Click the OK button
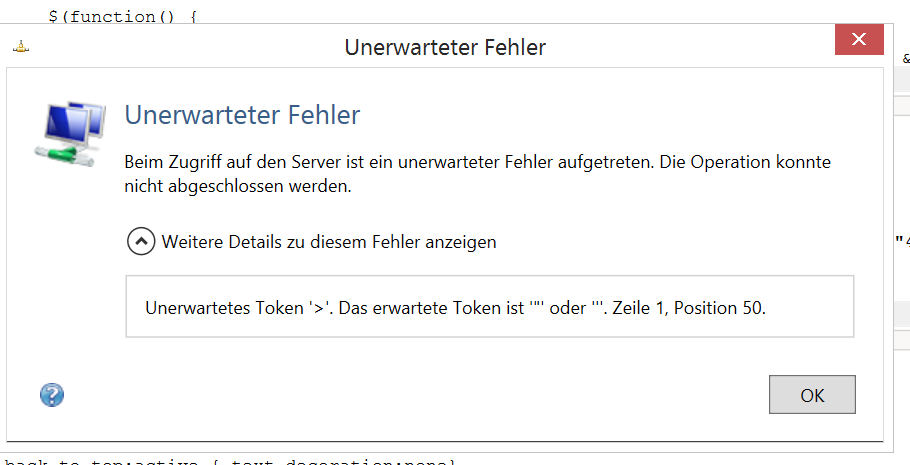The height and width of the screenshot is (465, 910). click(812, 395)
